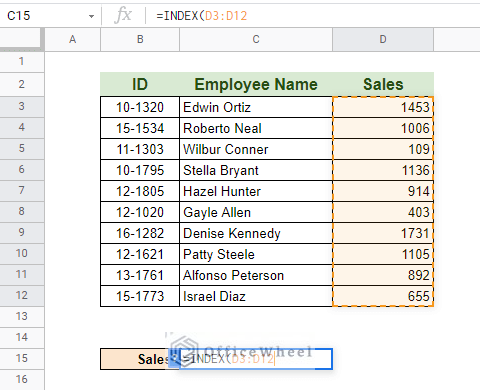Click into the formula bar text
Image resolution: width=480 pixels, height=390 pixels.
(202, 16)
